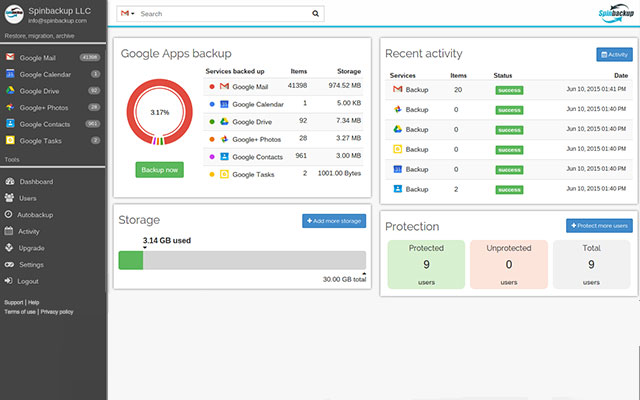Click the Google Contacts sidebar icon
This screenshot has height=400, width=640.
[x=9, y=123]
